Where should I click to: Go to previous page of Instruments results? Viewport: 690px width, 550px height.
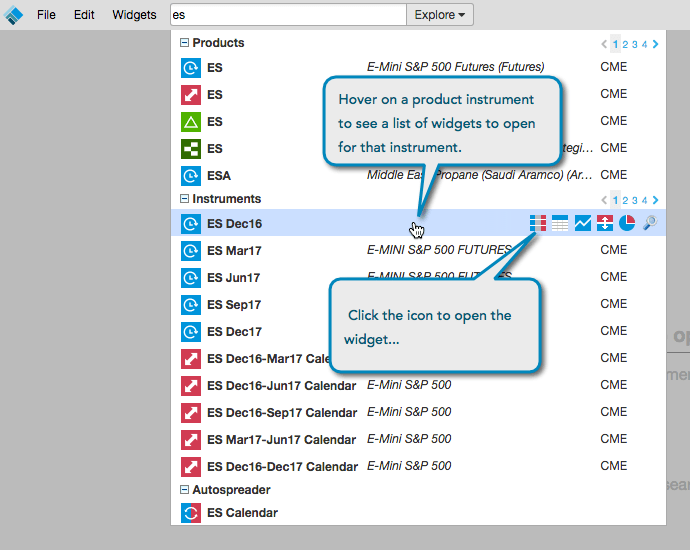(604, 200)
